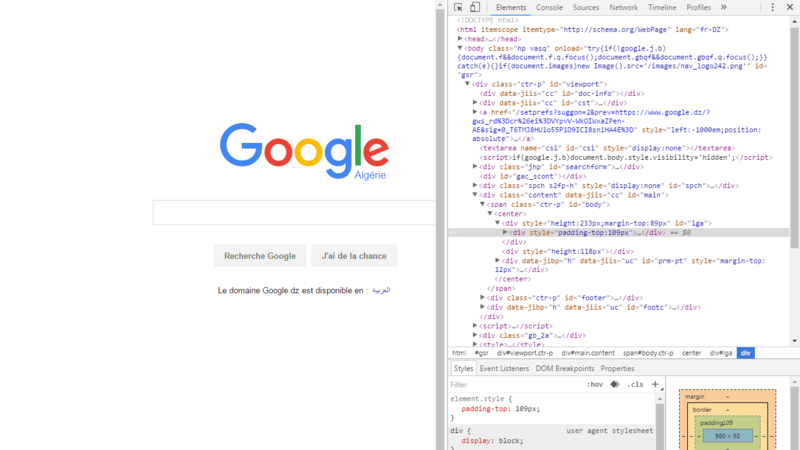The height and width of the screenshot is (450, 800).
Task: Collapse the span#body node
Action: click(x=482, y=204)
